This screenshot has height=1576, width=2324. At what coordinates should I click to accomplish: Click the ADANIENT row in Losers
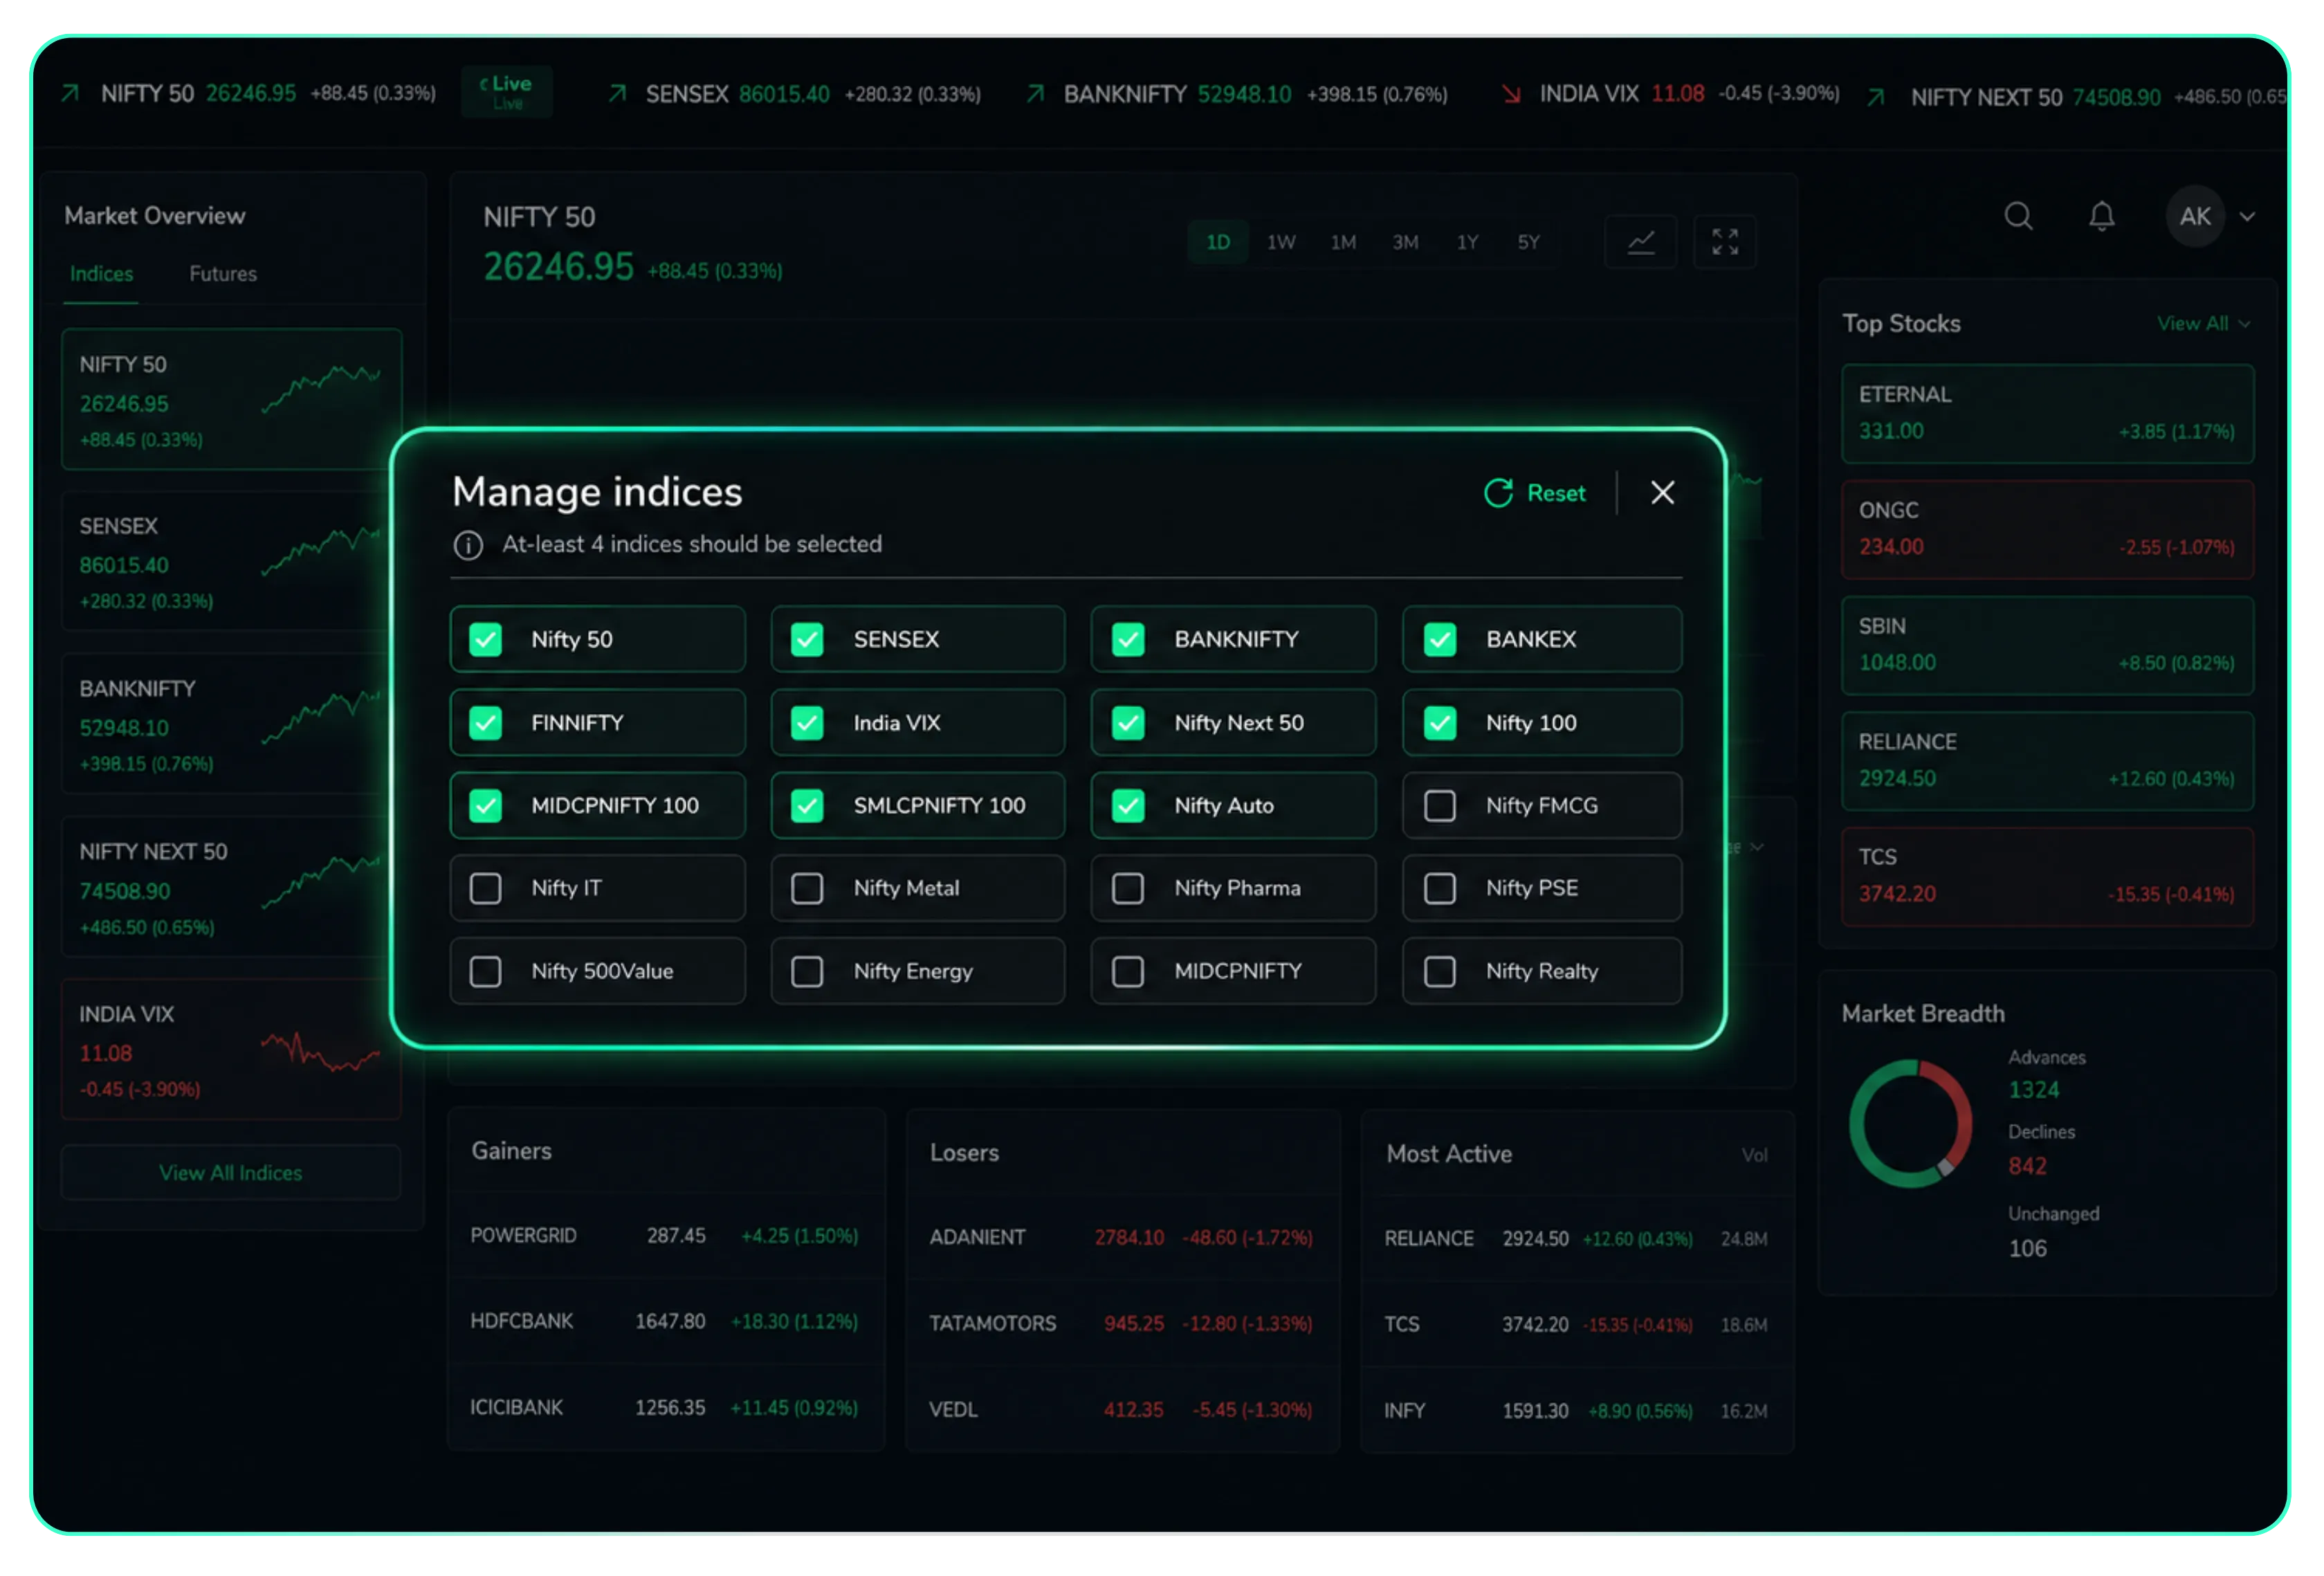1122,1238
